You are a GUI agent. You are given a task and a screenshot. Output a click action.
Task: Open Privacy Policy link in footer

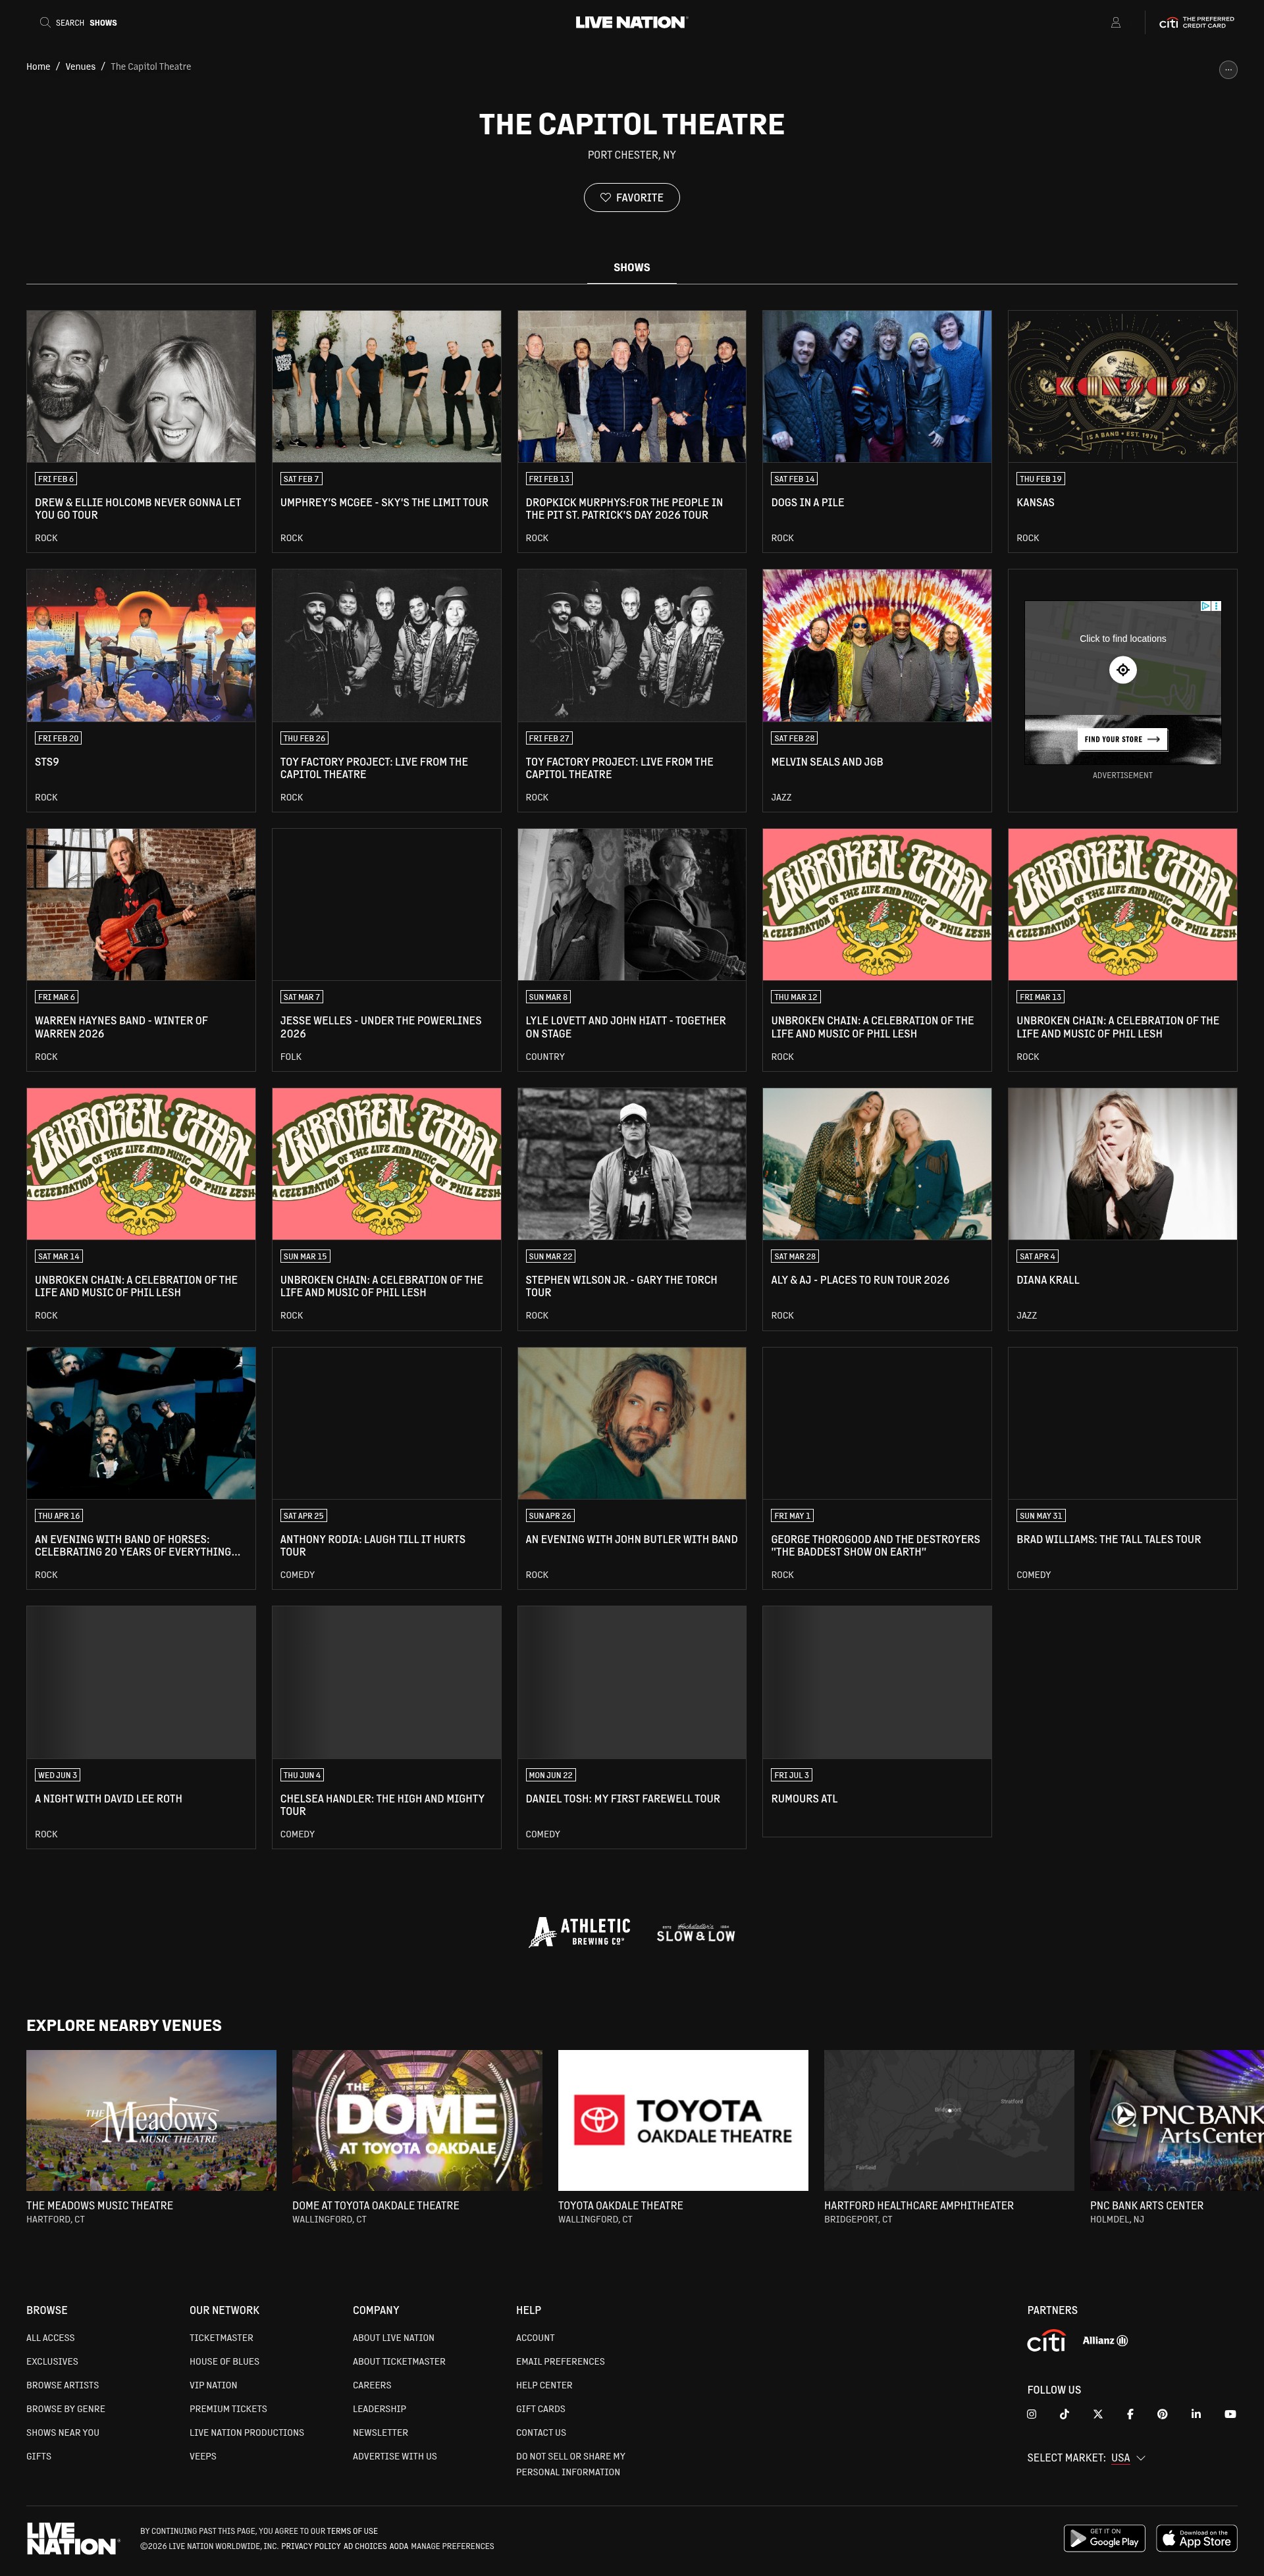point(311,2546)
